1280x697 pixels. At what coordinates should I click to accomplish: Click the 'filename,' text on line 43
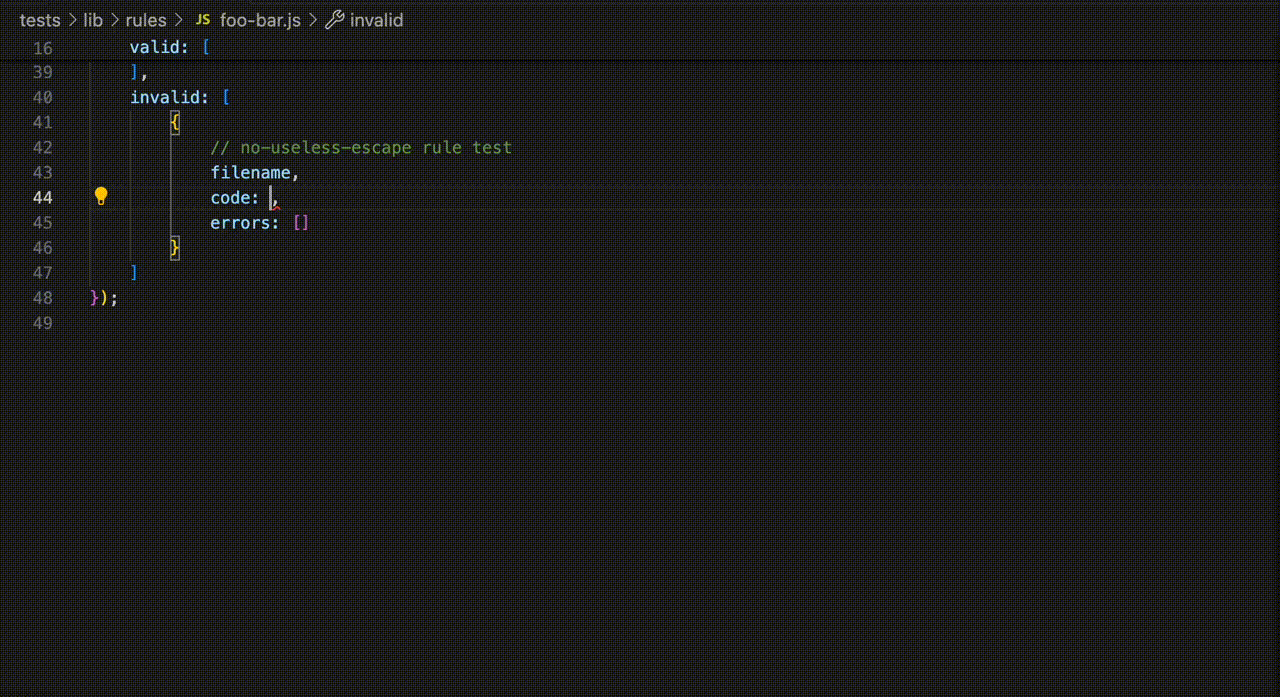[x=255, y=172]
